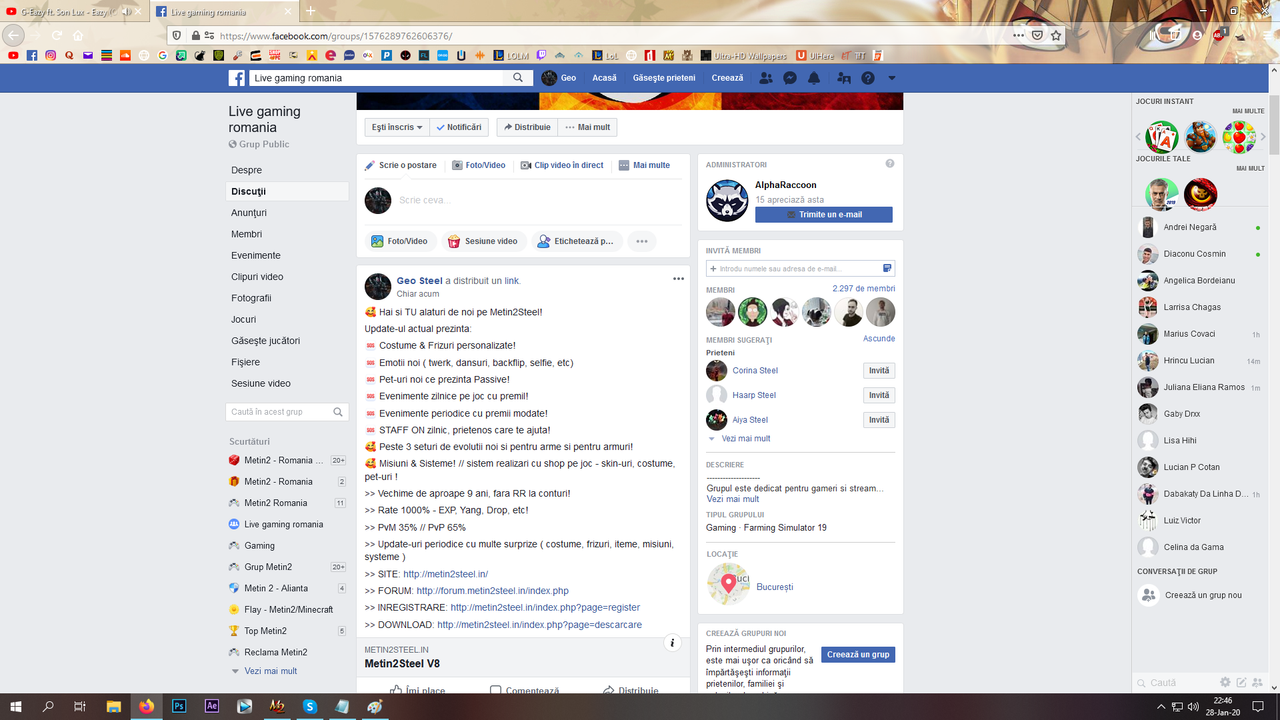Start a Sesiune video from composer
Screen dimensions: 1280x720
point(483,241)
